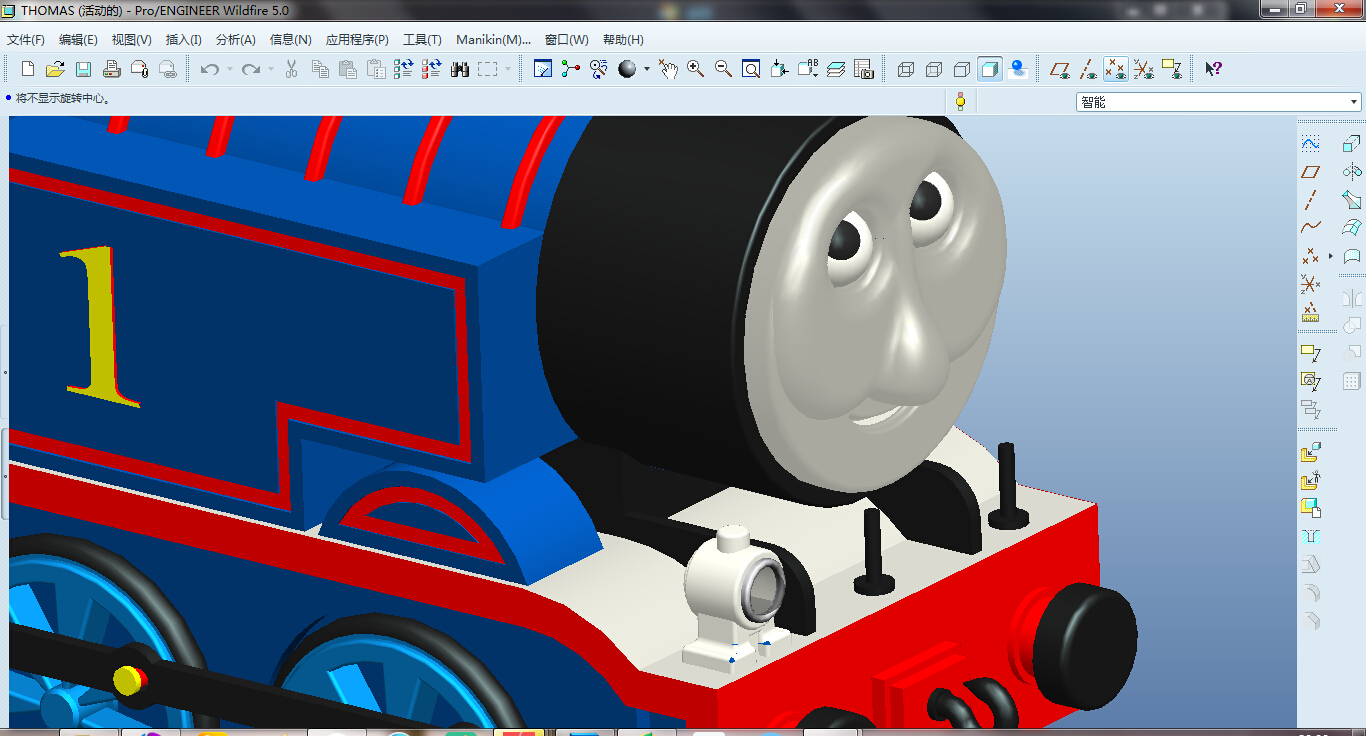Viewport: 1366px width, 736px height.
Task: Switch display to shading mode
Action: click(x=990, y=69)
